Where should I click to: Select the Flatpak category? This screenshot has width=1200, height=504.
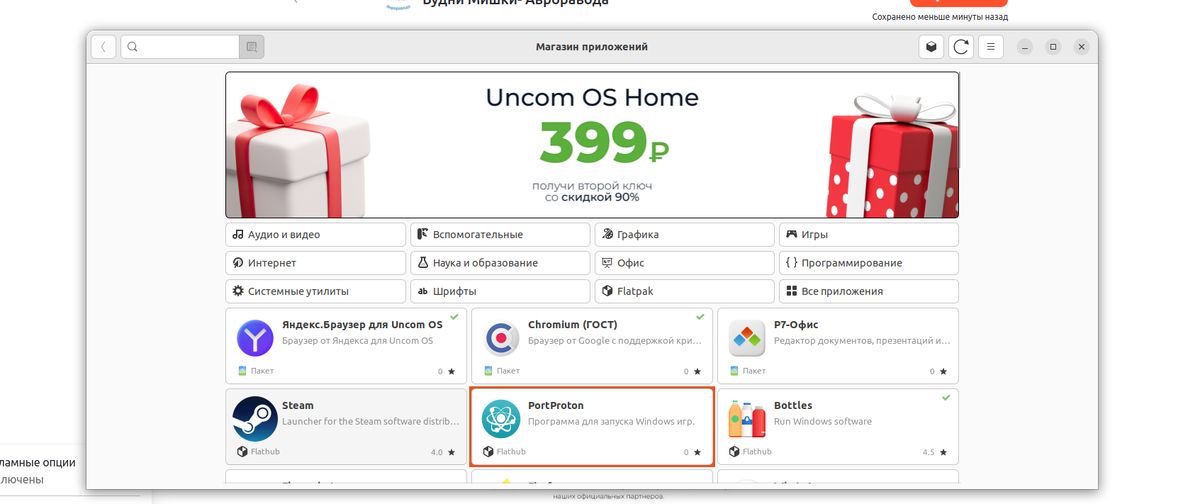[684, 291]
